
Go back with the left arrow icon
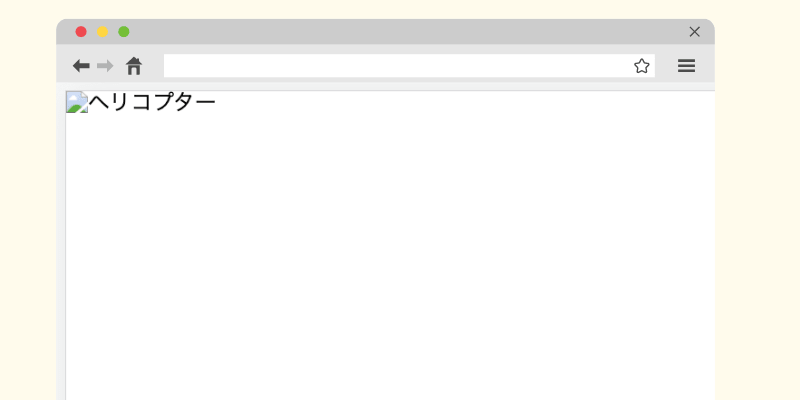[x=81, y=66]
